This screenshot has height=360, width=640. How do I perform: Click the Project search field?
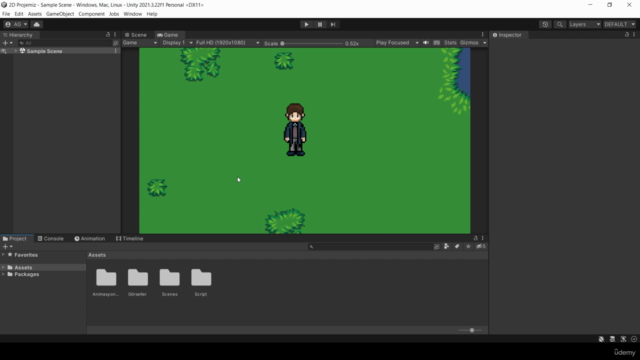click(x=370, y=247)
